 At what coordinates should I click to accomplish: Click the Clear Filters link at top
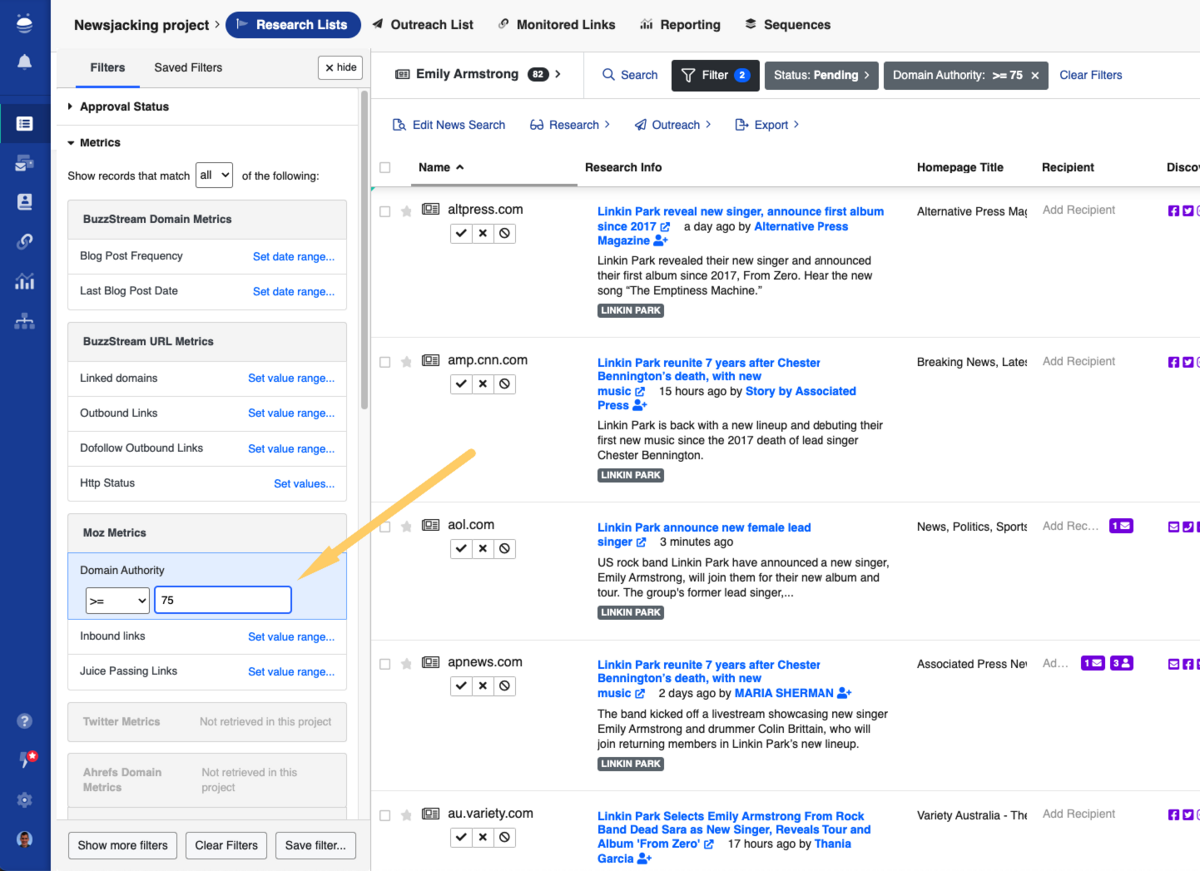tap(1090, 75)
